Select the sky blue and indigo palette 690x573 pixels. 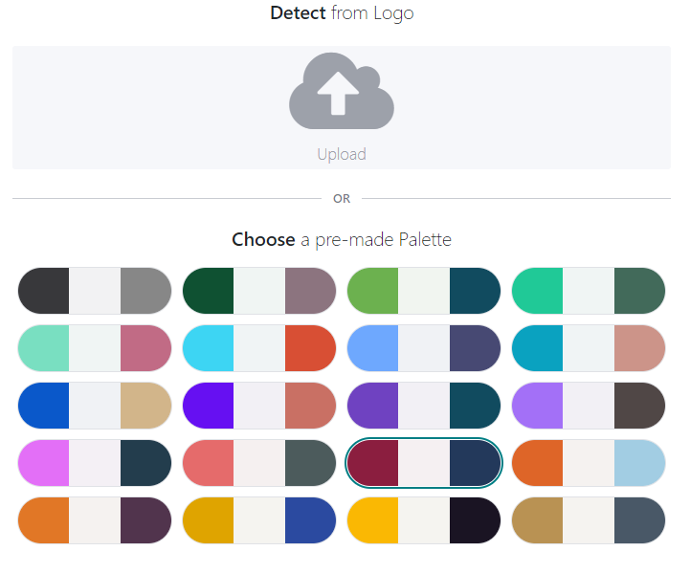tap(424, 348)
